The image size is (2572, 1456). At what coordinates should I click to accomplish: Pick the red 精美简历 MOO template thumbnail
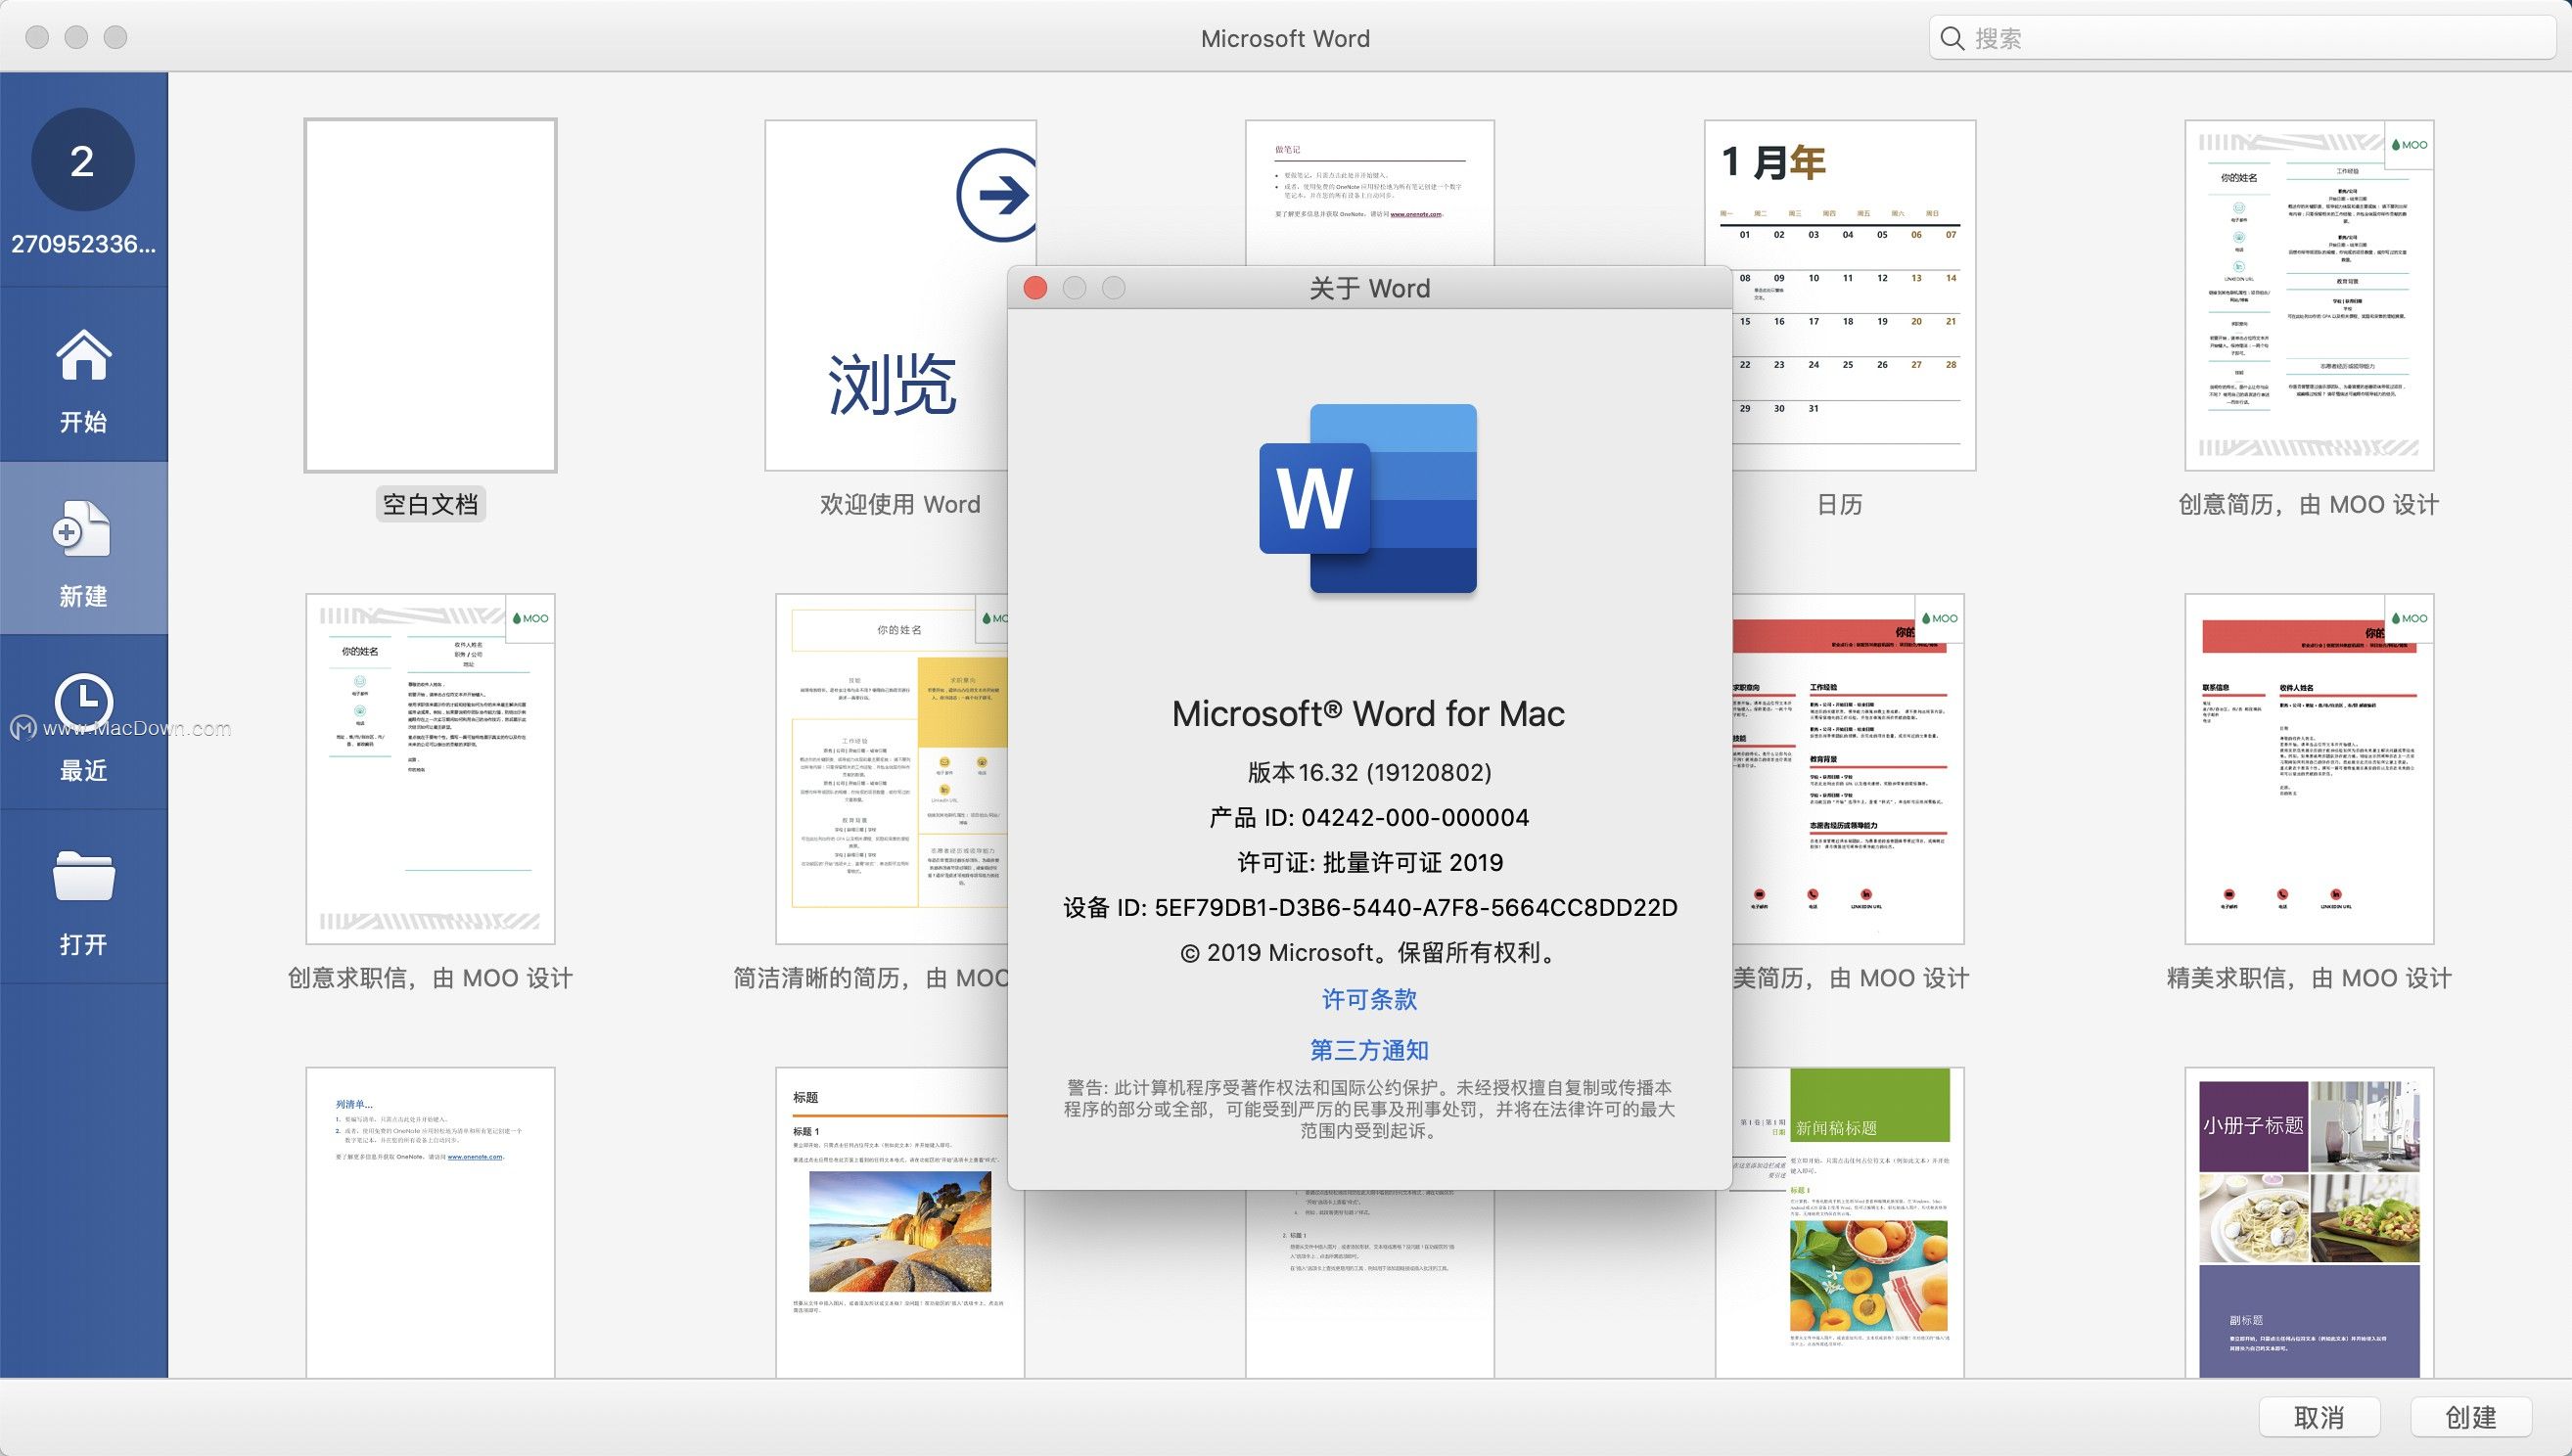click(x=1848, y=768)
